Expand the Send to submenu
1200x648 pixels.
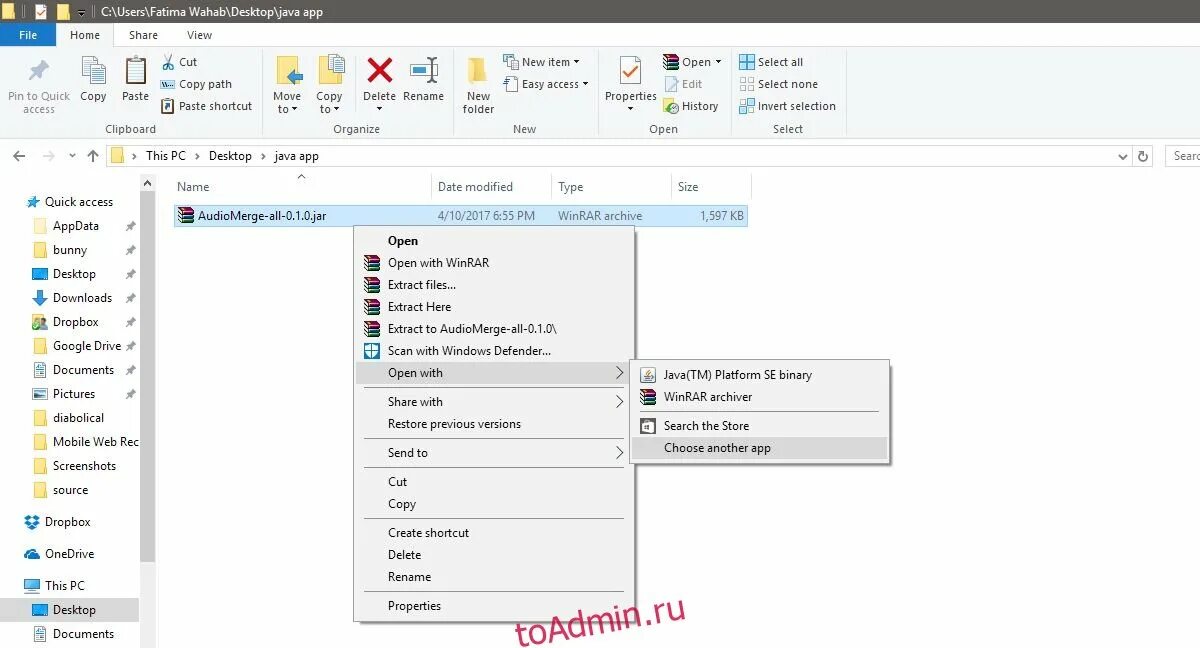tap(493, 453)
